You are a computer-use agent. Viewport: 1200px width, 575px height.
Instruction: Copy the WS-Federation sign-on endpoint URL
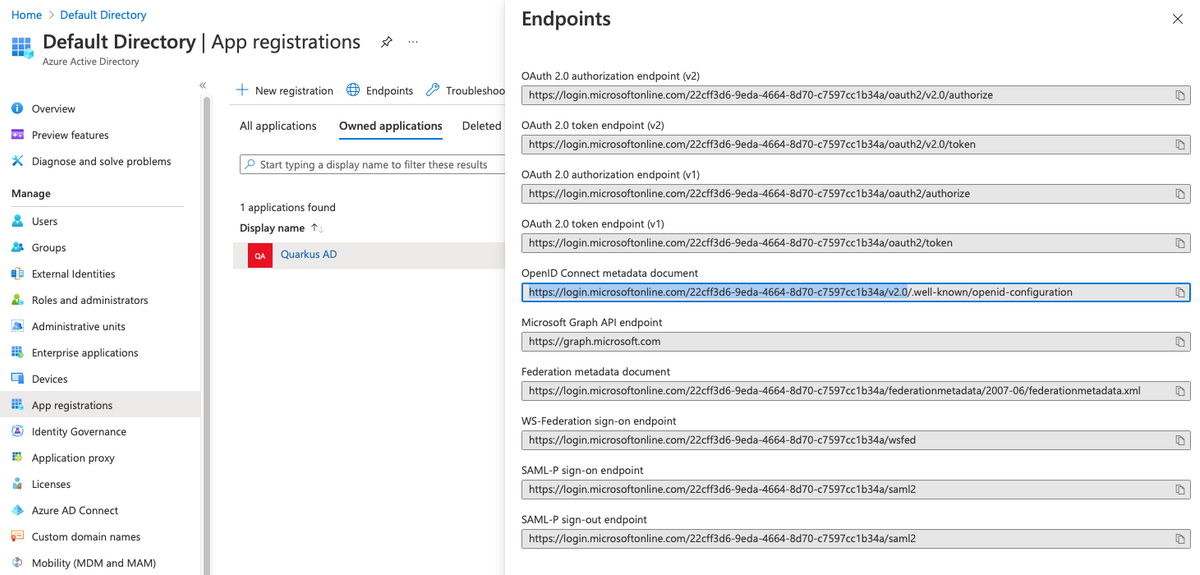(1180, 440)
